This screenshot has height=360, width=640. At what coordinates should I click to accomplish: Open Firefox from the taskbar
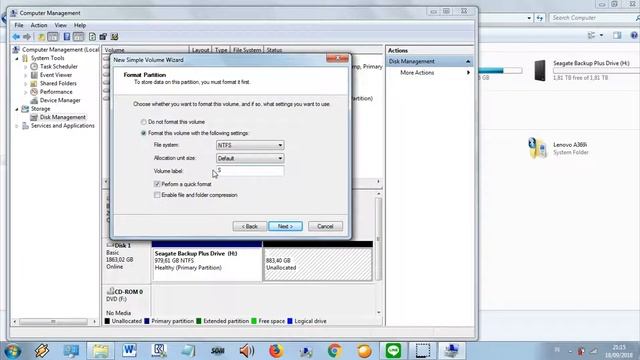click(x=276, y=351)
